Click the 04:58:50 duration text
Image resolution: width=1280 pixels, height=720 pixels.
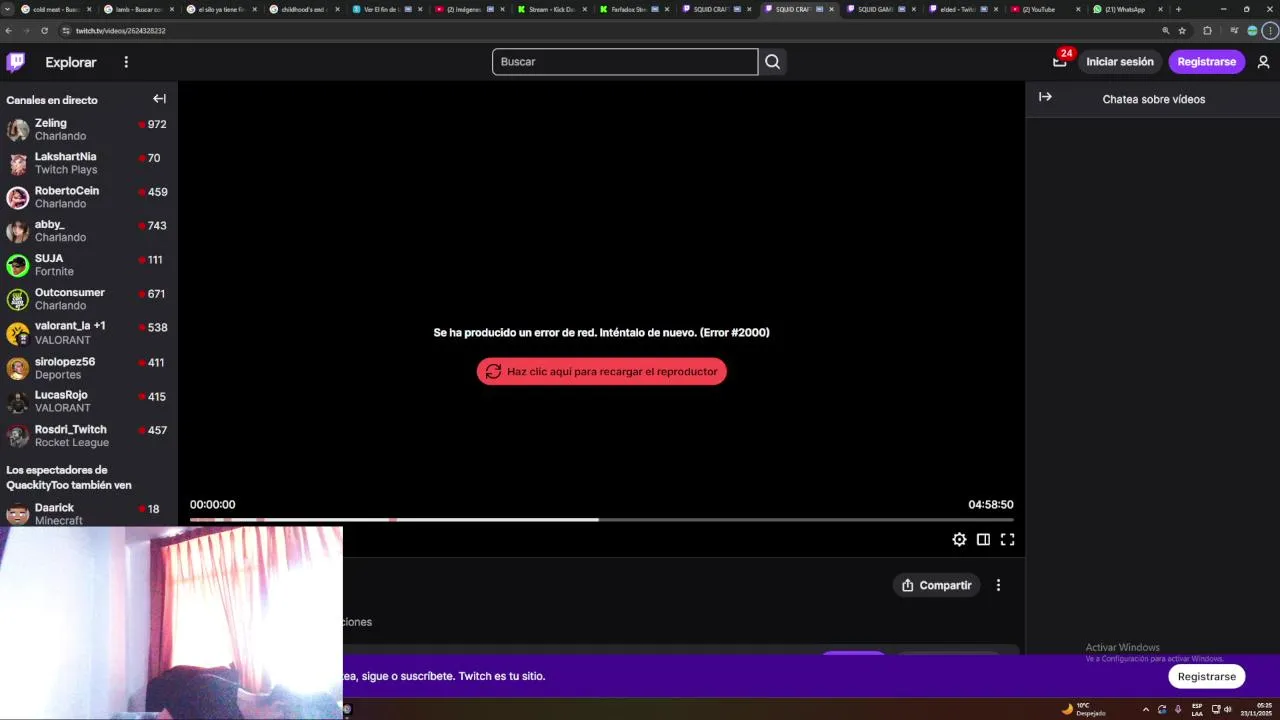[x=991, y=505]
